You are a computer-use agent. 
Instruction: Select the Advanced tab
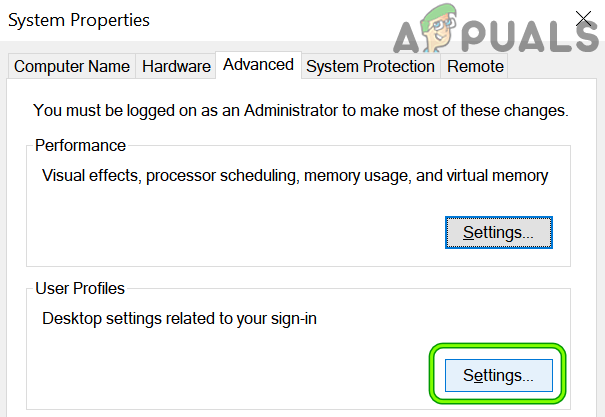tap(258, 65)
